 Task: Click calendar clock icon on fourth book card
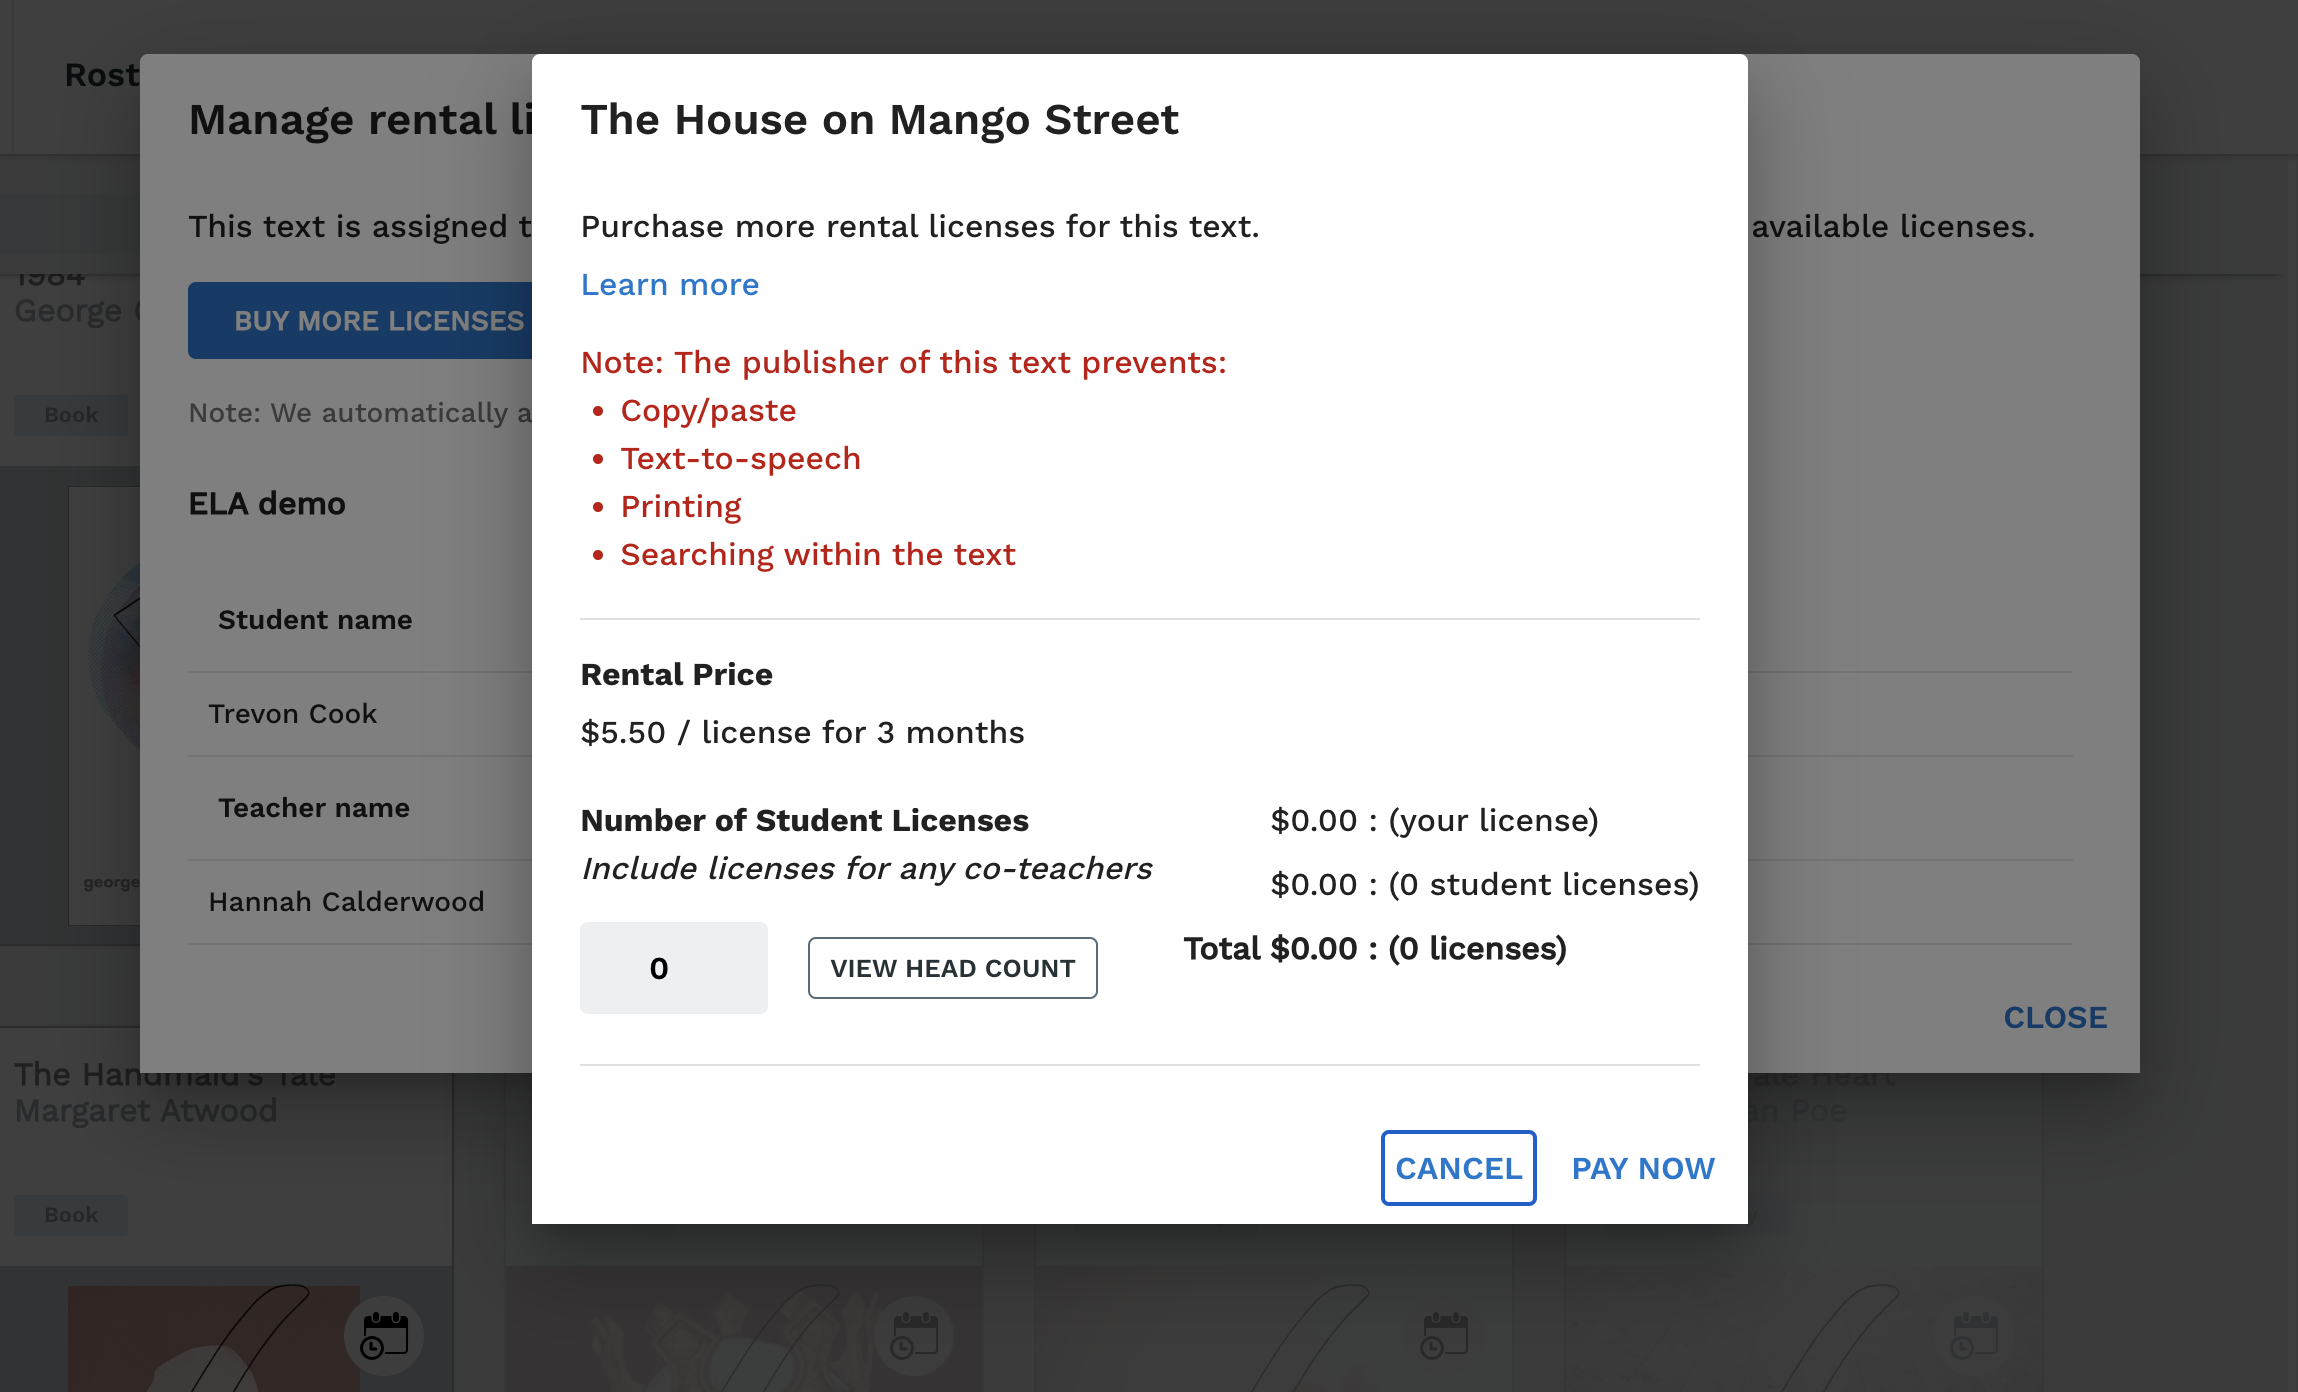point(1974,1336)
